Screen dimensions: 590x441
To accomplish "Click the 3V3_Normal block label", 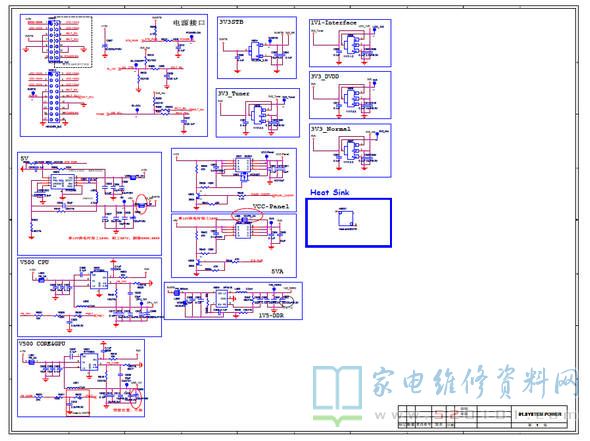I will 331,129.
